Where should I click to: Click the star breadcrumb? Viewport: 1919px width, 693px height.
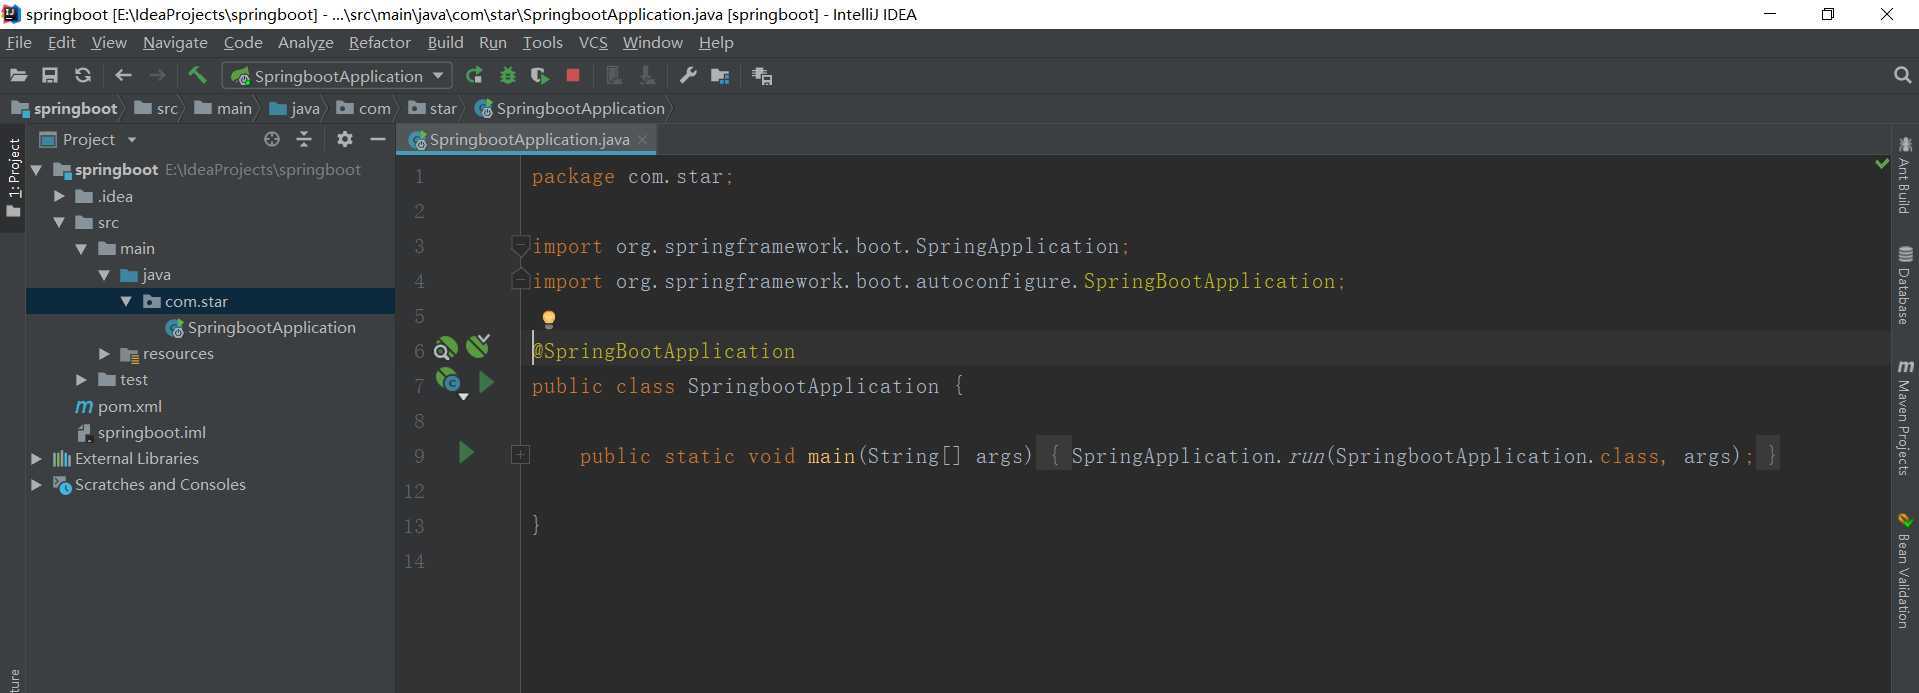433,108
